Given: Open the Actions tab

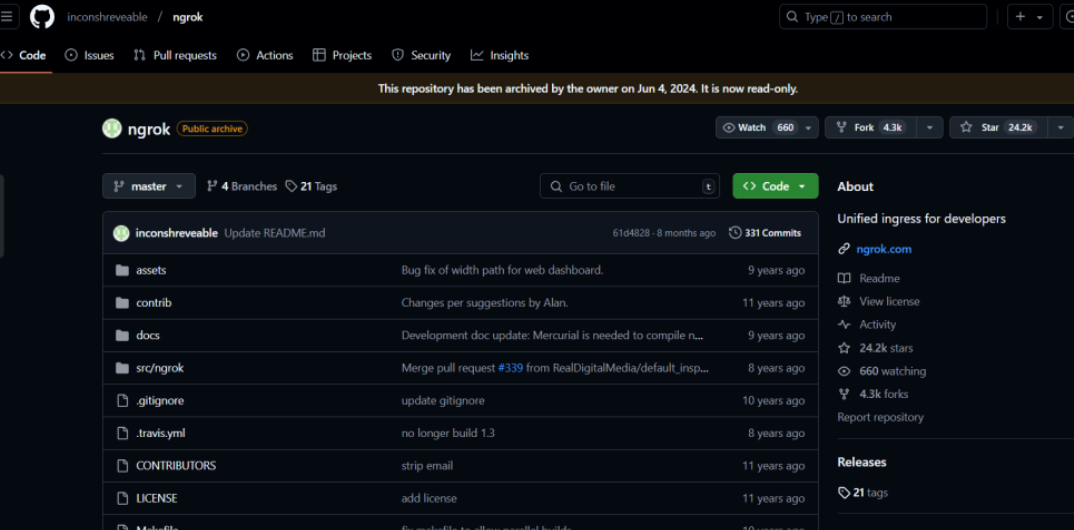Looking at the screenshot, I should [265, 55].
